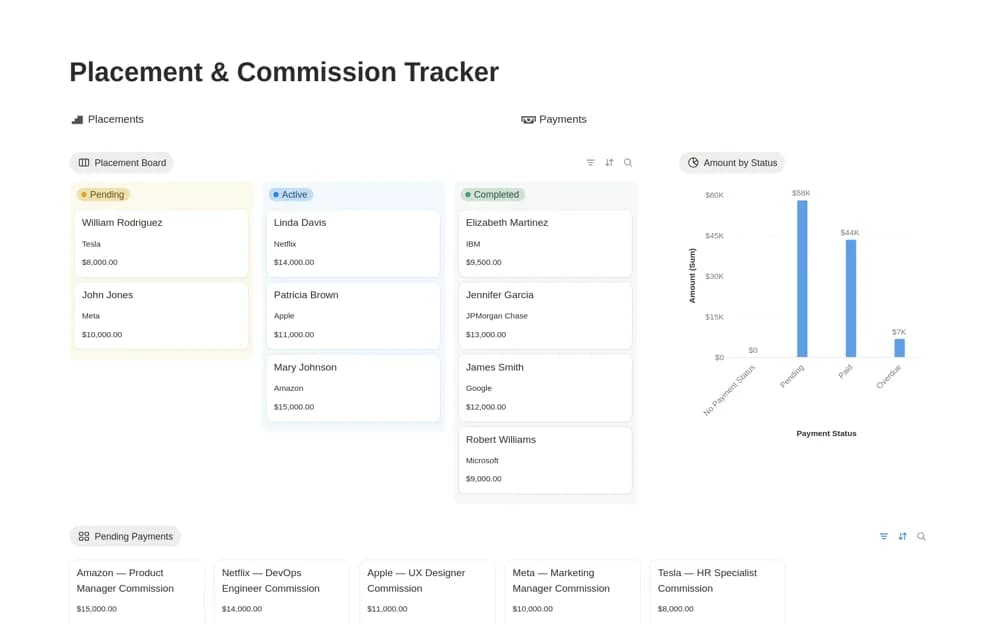
Task: Click the IBM company text
Action: tap(473, 244)
